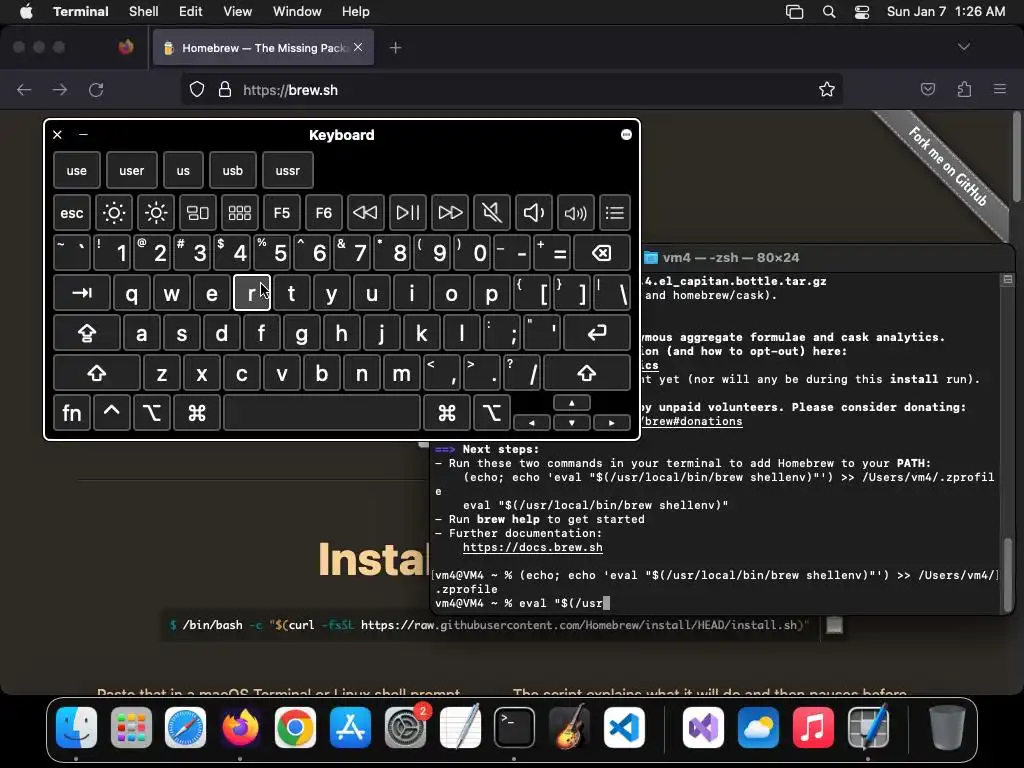Open the Edit menu
1024x768 pixels.
click(x=191, y=12)
